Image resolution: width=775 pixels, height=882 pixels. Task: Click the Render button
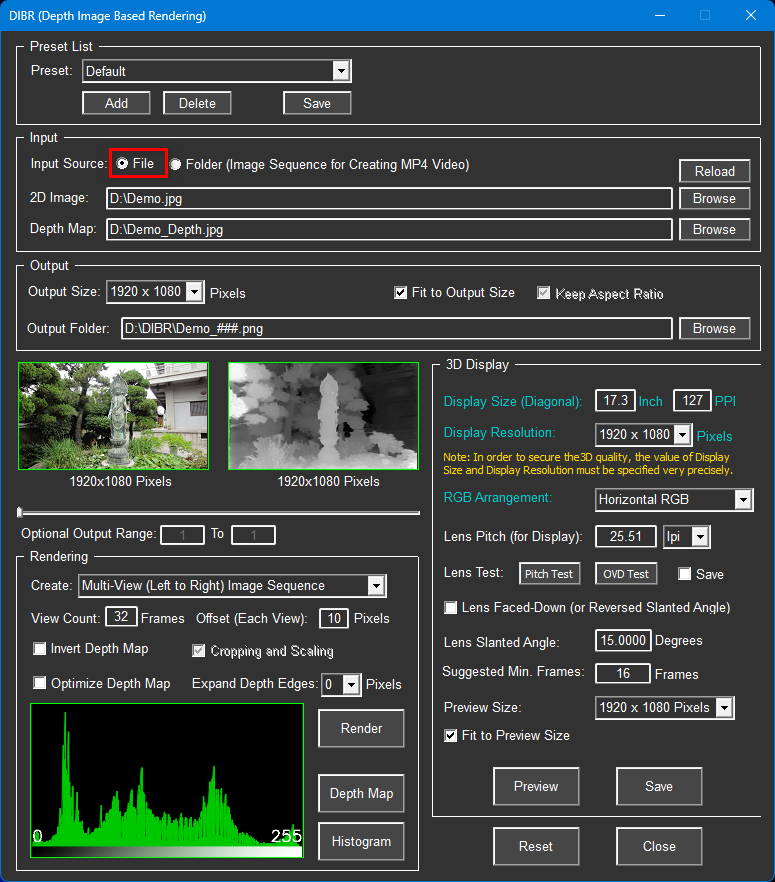361,728
